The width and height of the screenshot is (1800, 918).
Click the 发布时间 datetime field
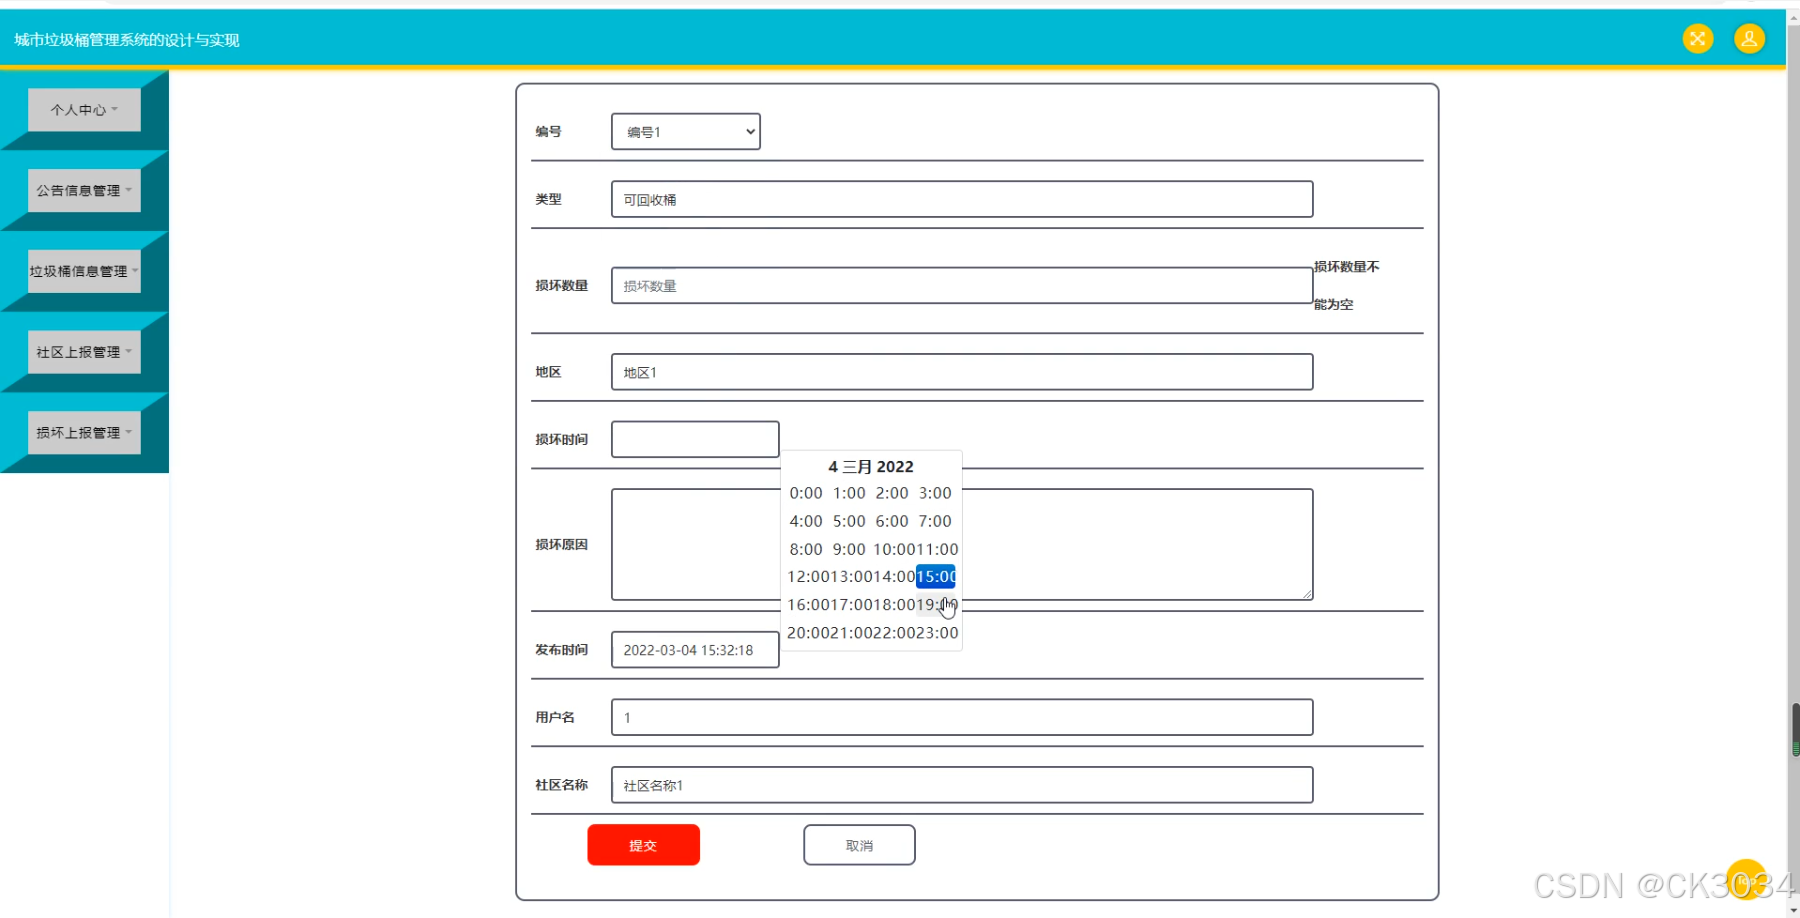[695, 649]
